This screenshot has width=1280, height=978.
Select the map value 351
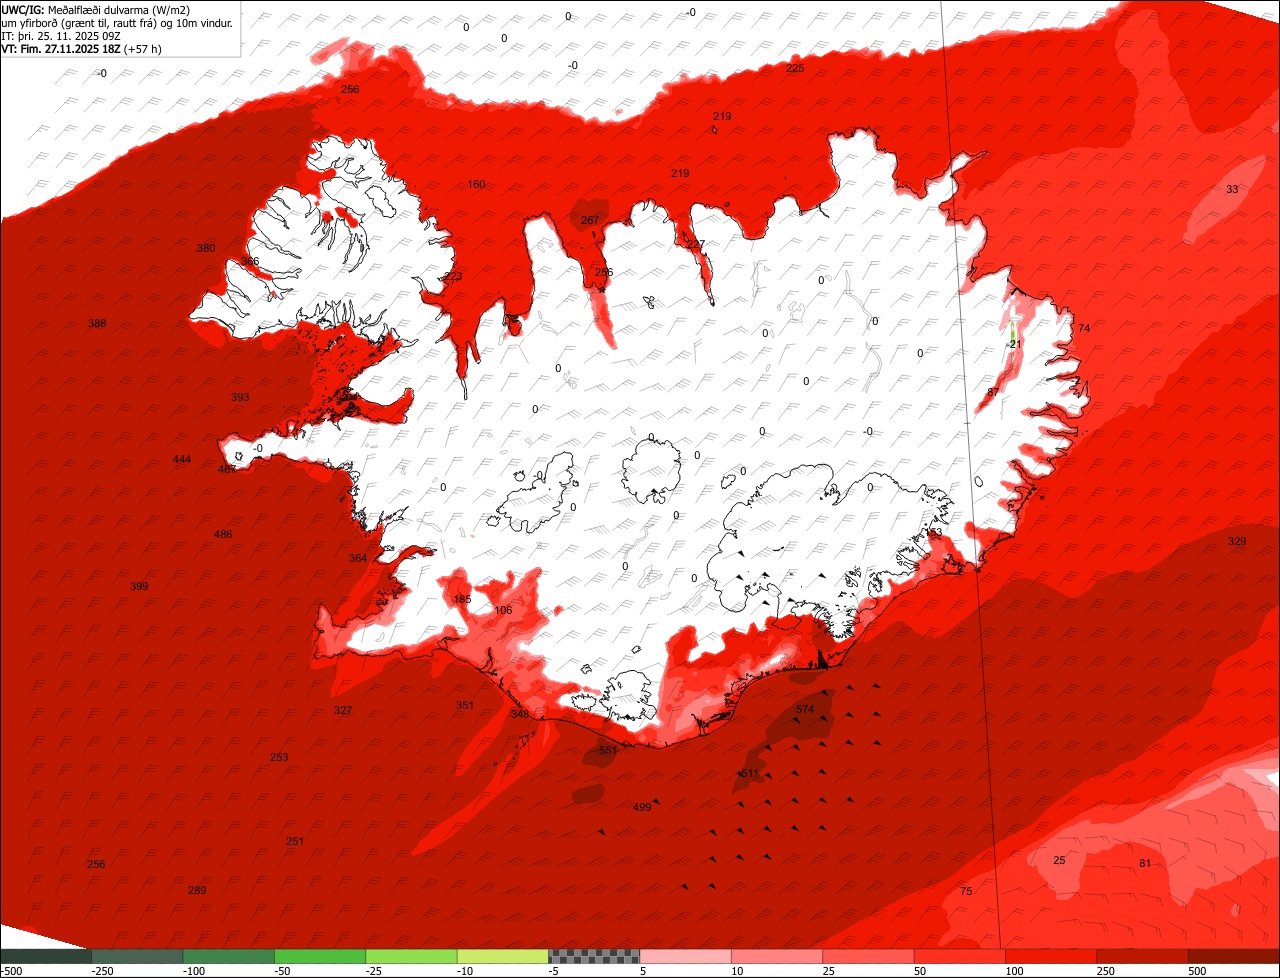click(x=465, y=706)
